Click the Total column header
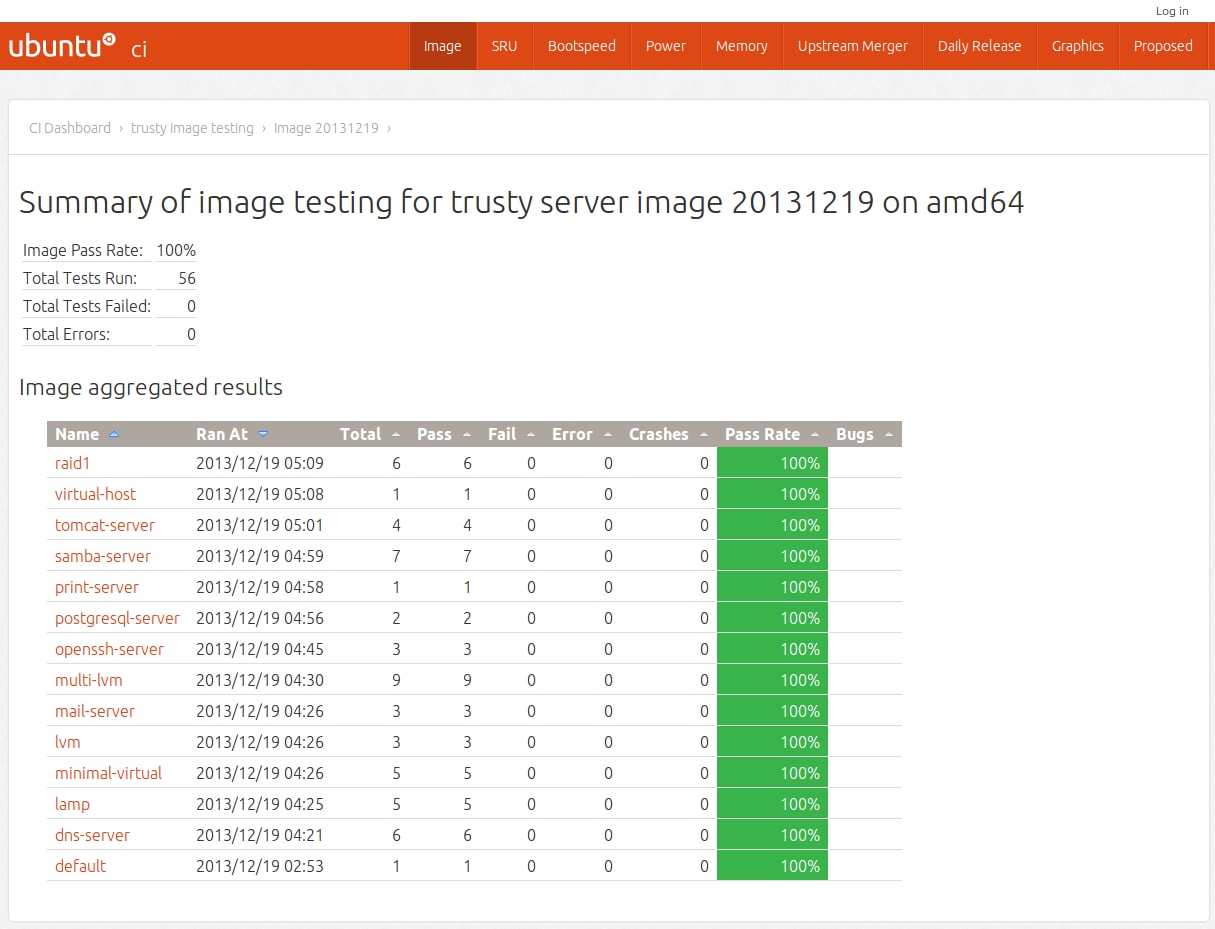 pyautogui.click(x=370, y=434)
